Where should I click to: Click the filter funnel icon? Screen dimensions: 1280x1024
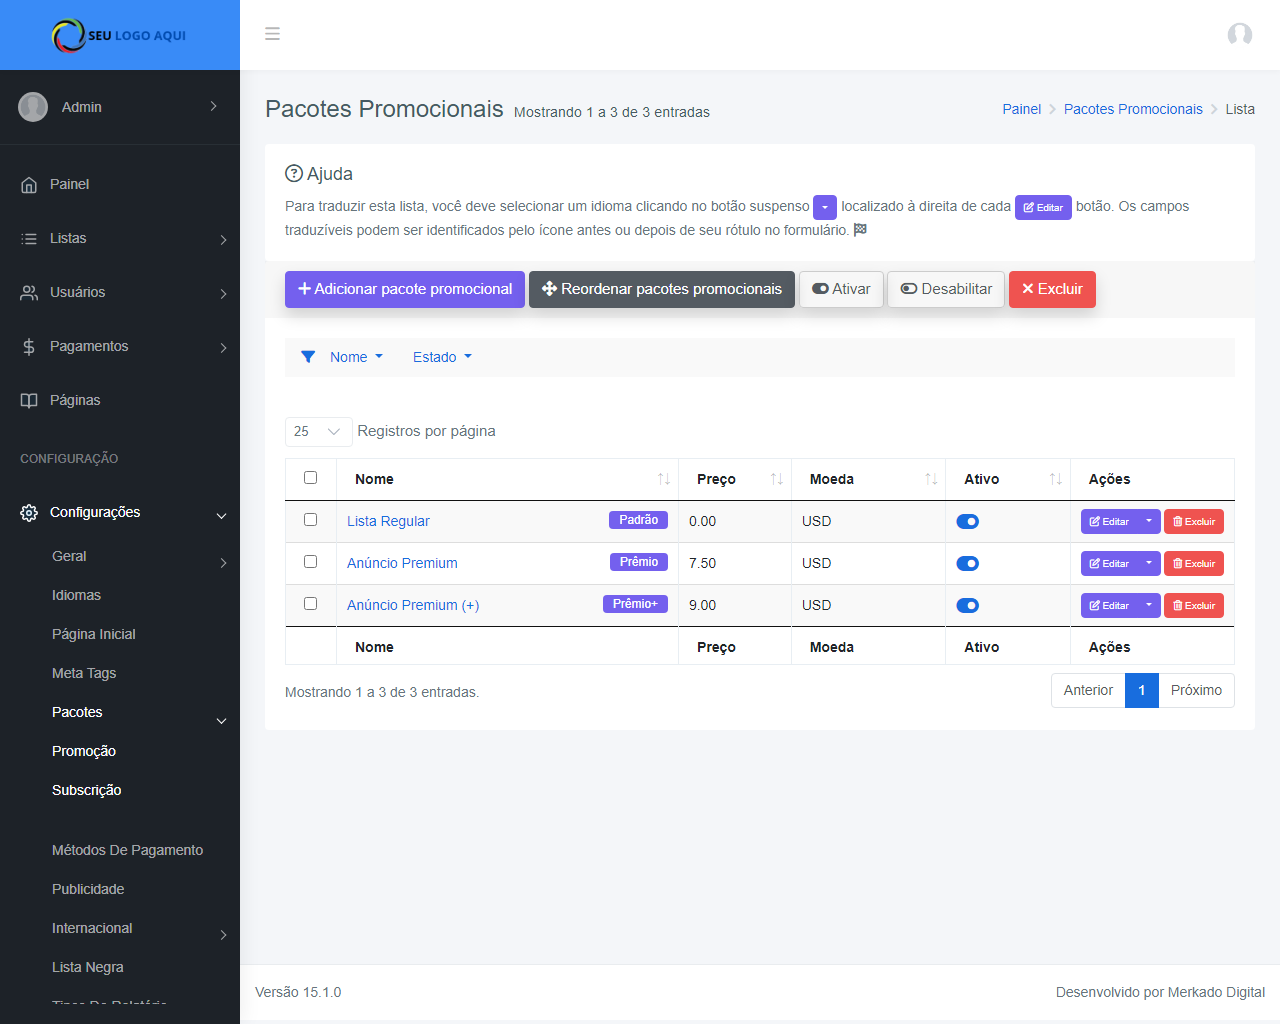click(308, 357)
